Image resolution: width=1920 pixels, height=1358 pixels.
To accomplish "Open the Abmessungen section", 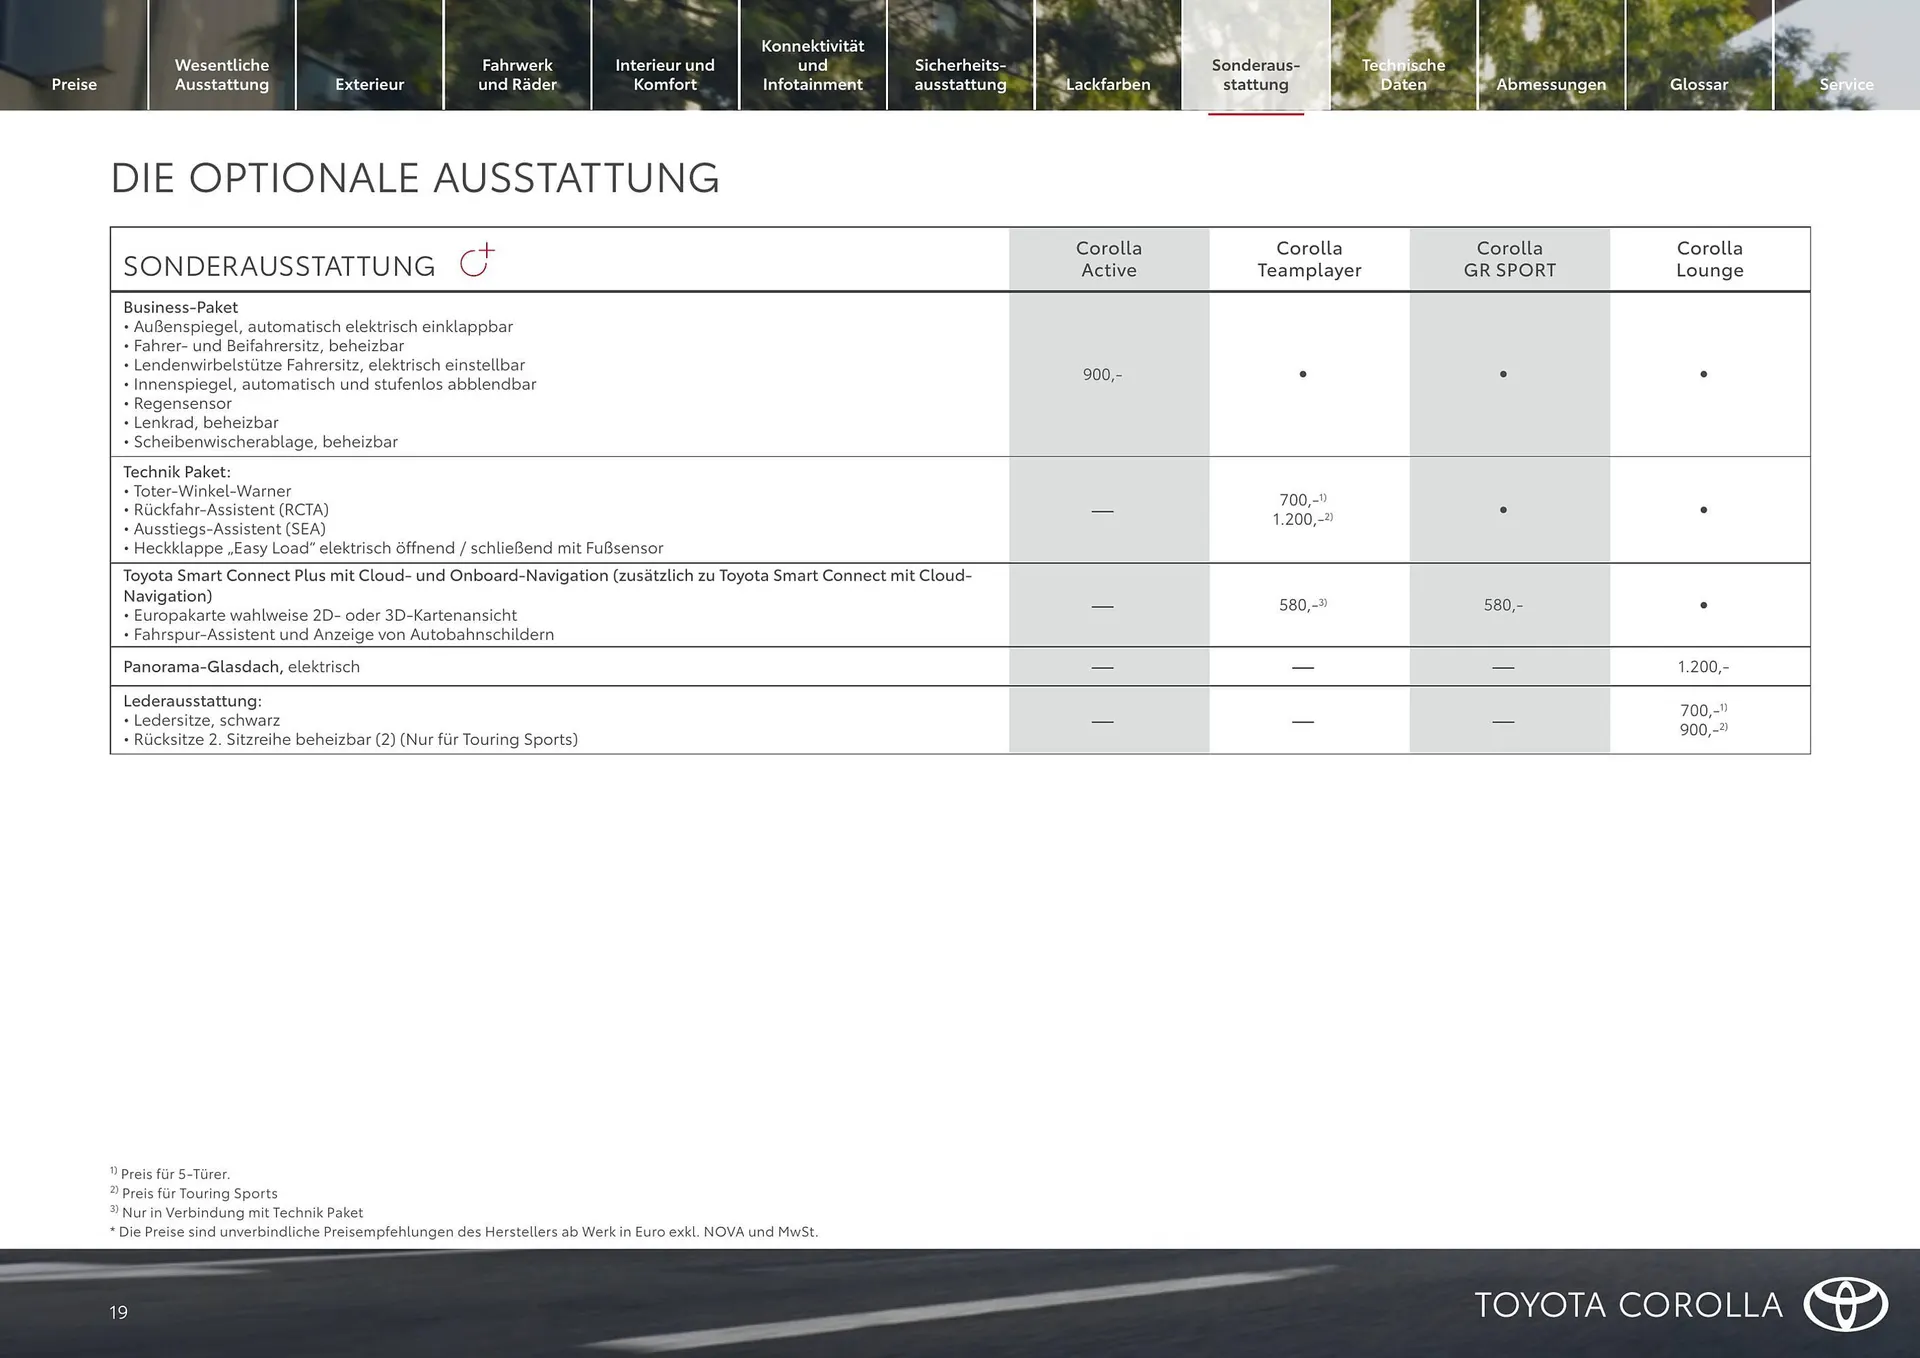I will pyautogui.click(x=1551, y=84).
